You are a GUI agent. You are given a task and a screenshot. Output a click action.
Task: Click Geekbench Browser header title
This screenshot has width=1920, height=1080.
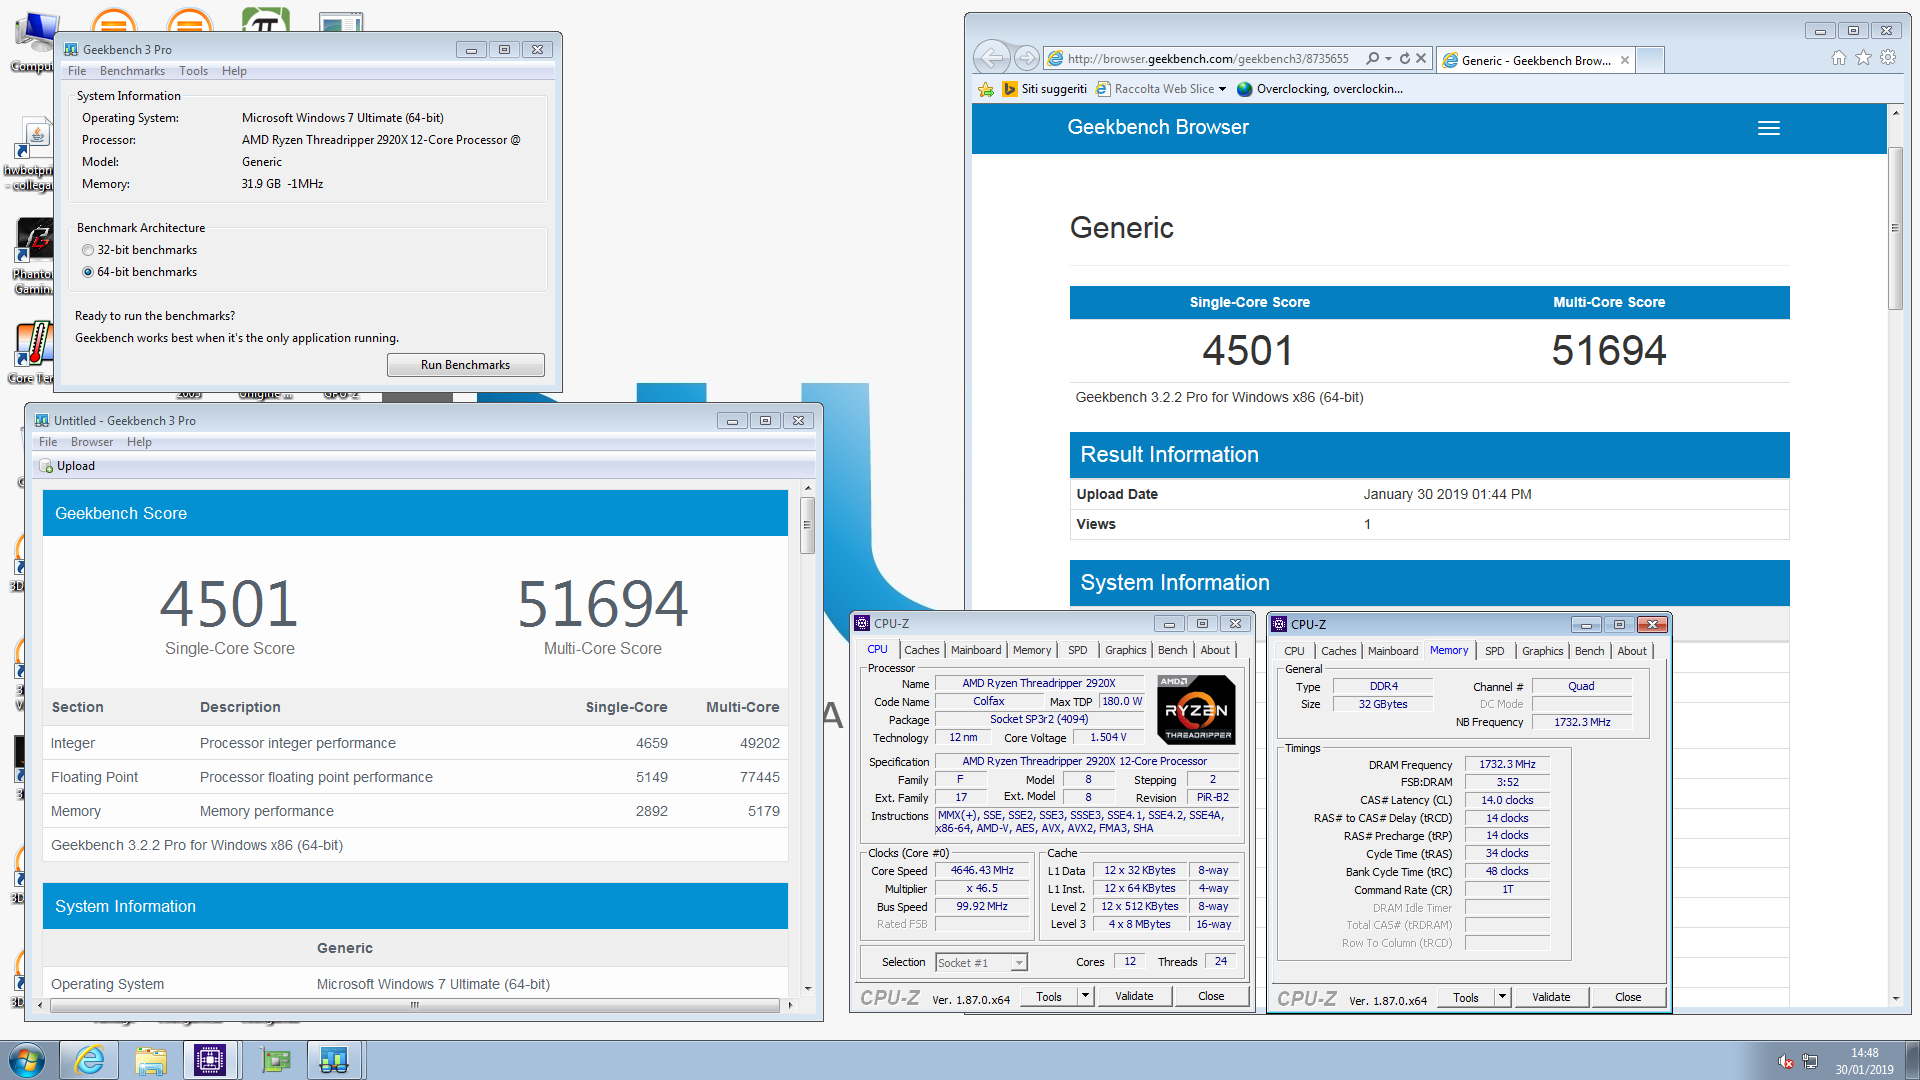coord(1158,127)
